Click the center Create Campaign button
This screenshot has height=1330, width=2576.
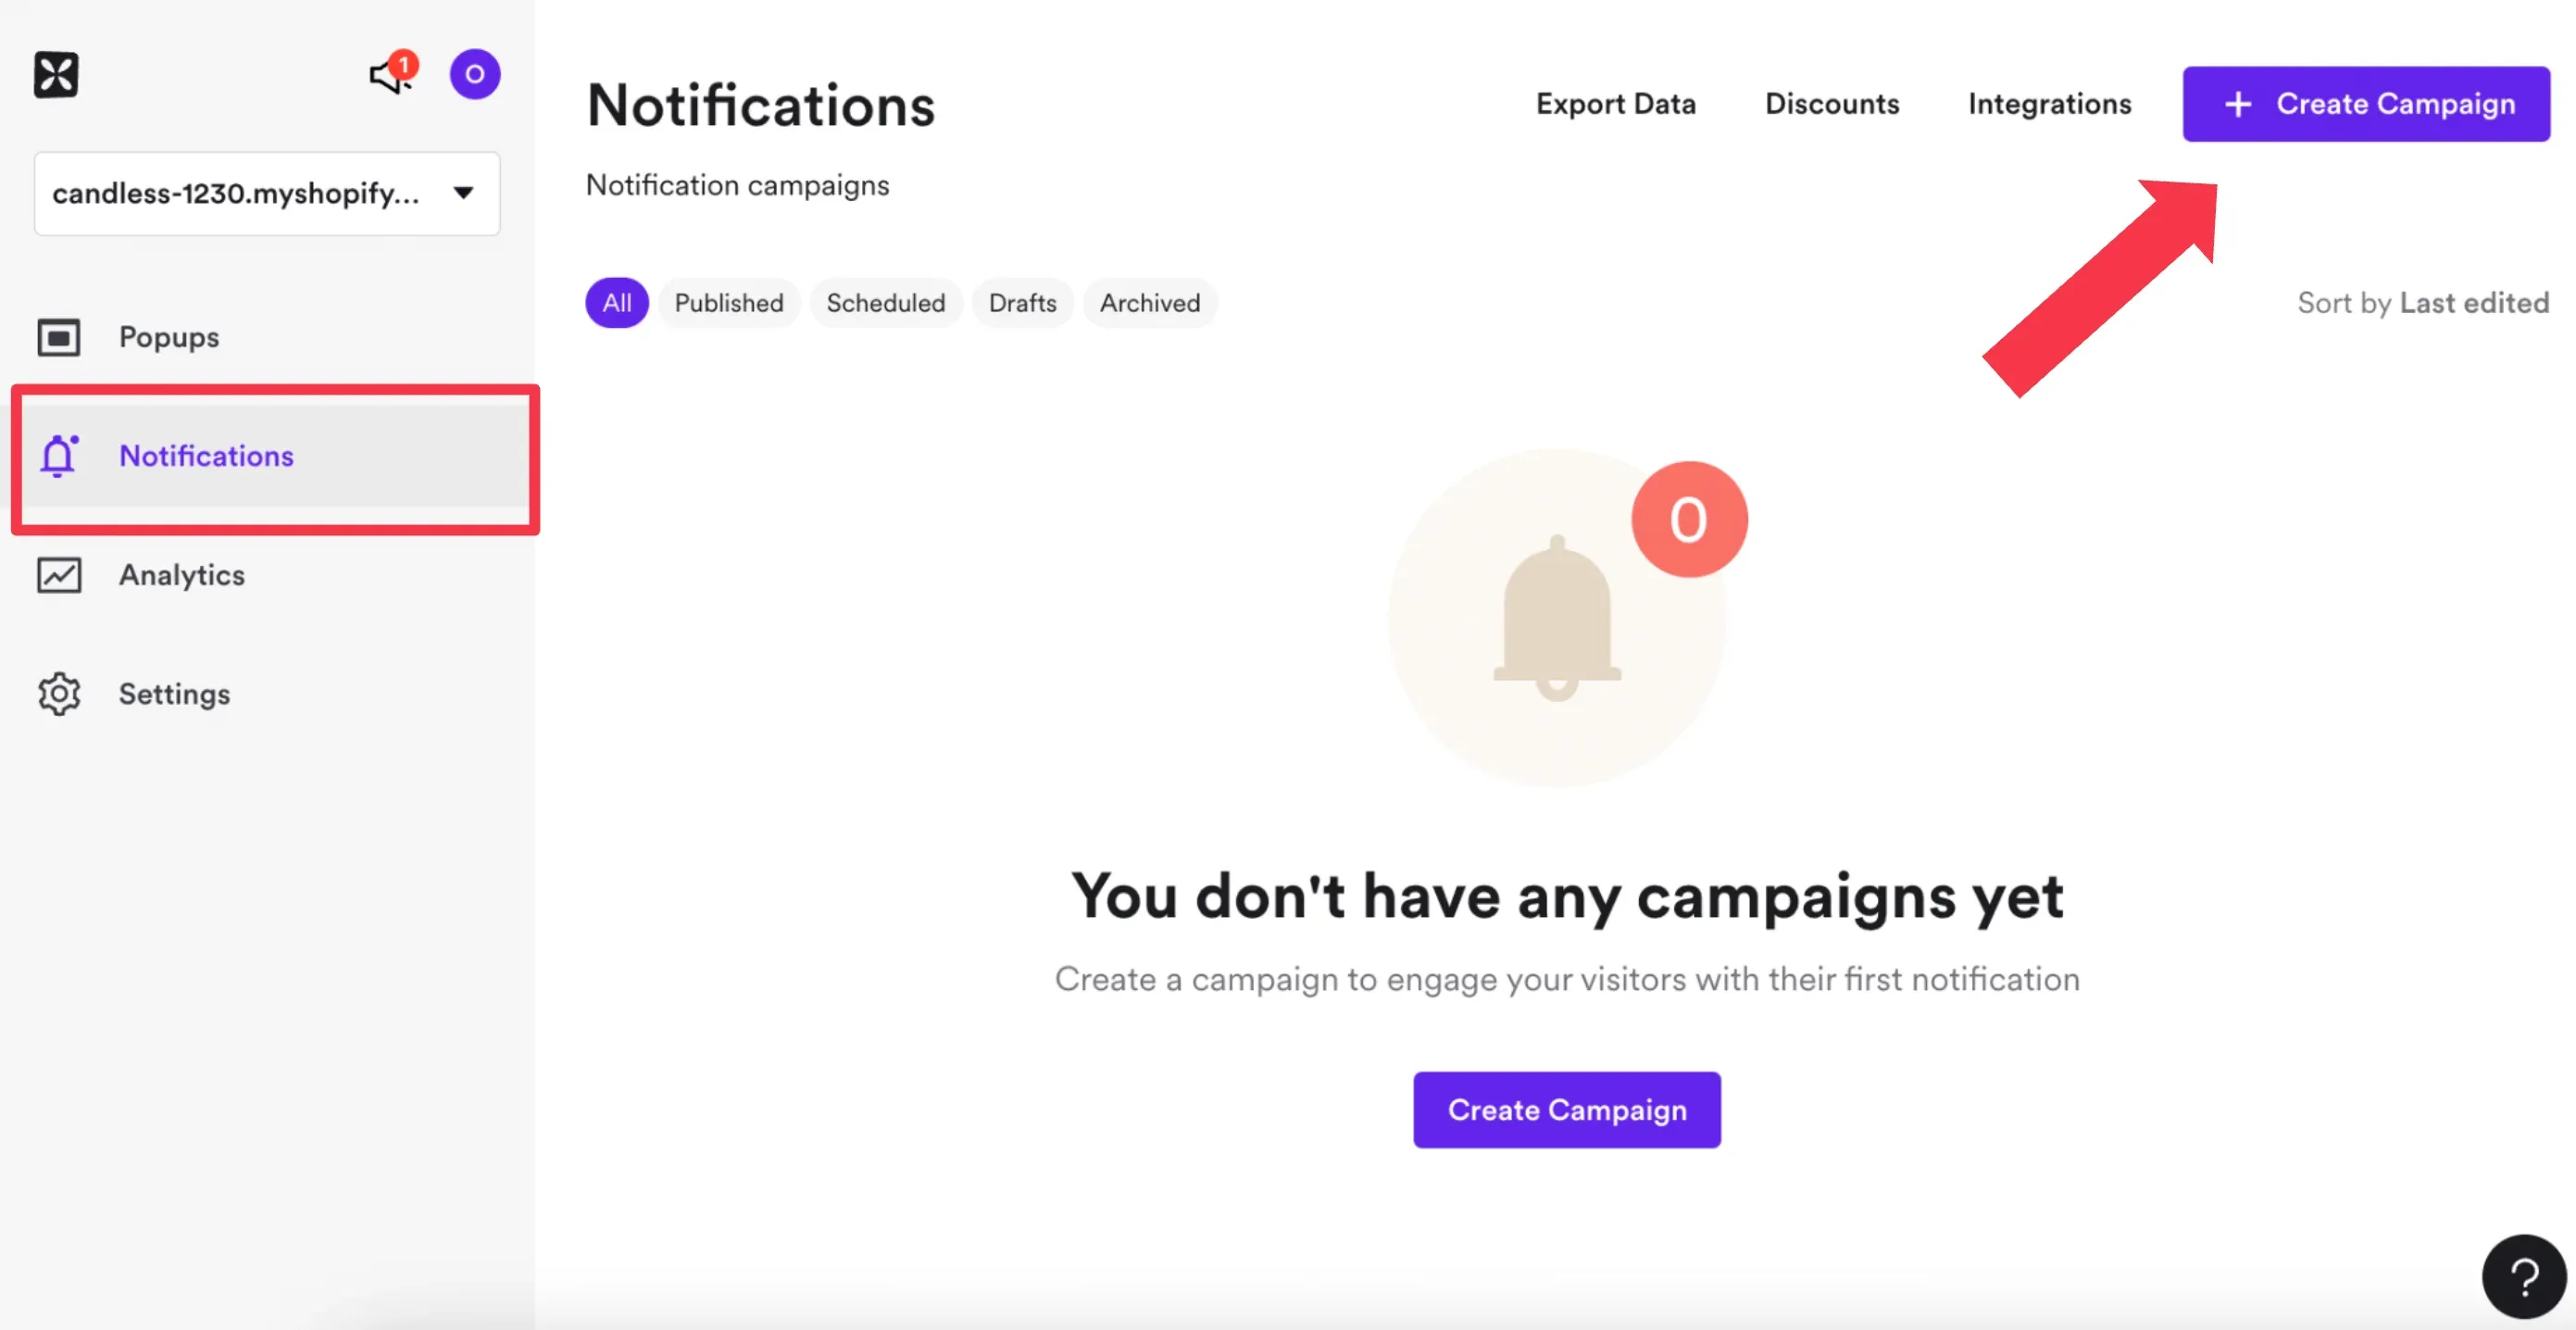tap(1567, 1110)
